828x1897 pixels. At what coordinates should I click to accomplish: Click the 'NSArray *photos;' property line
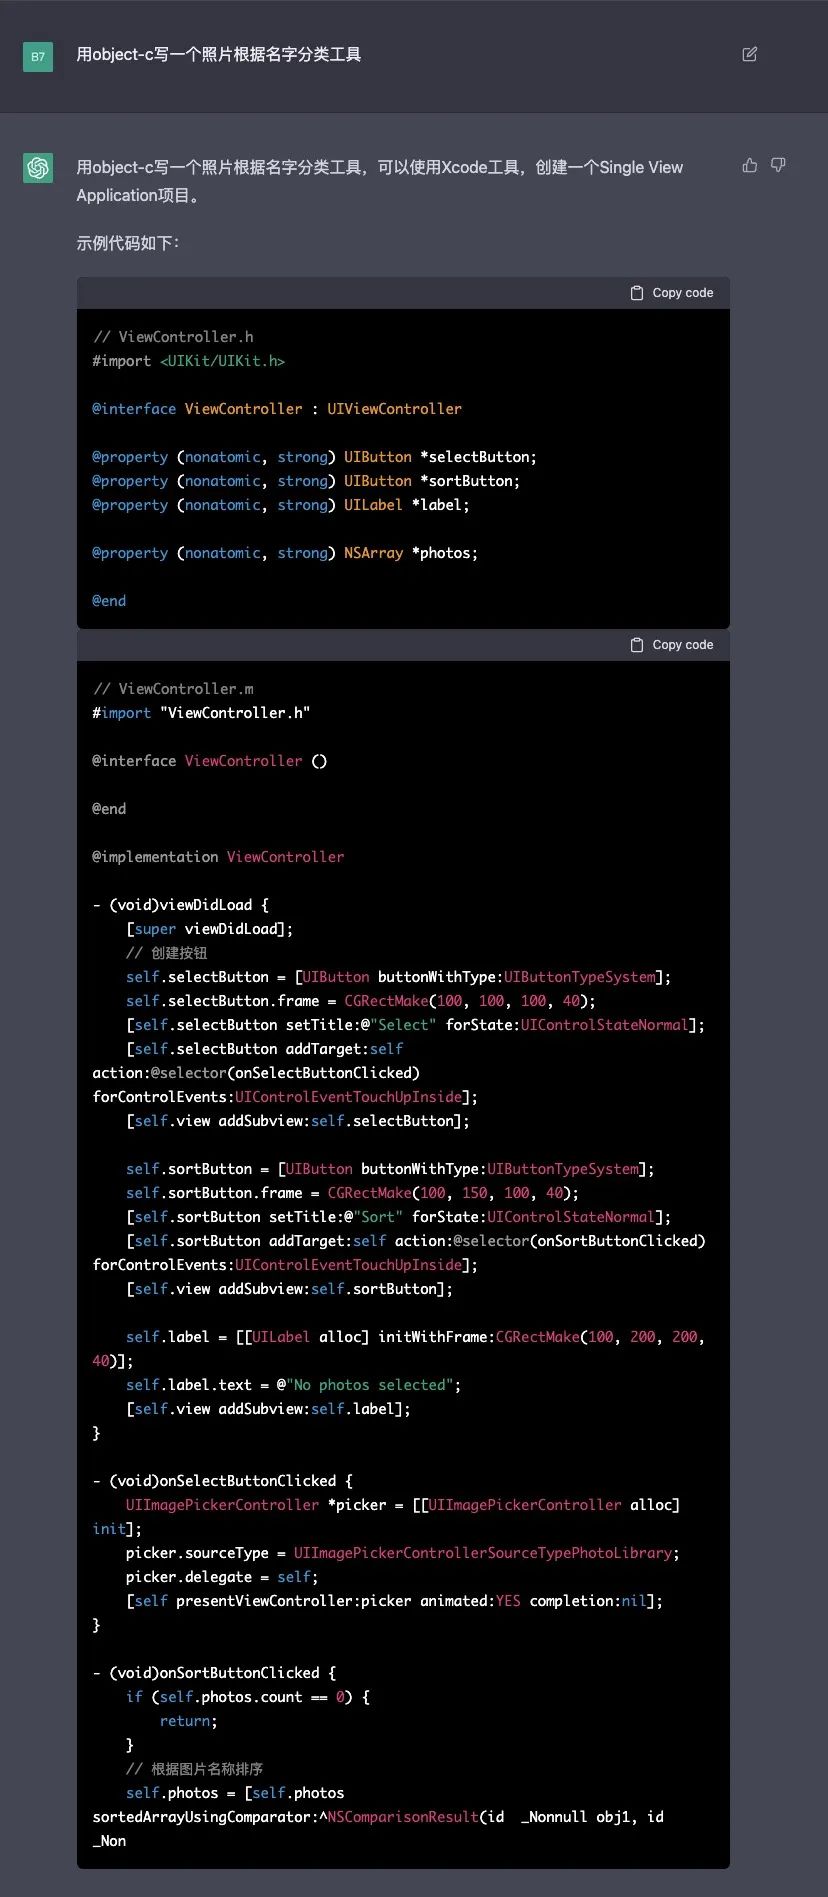(x=285, y=553)
